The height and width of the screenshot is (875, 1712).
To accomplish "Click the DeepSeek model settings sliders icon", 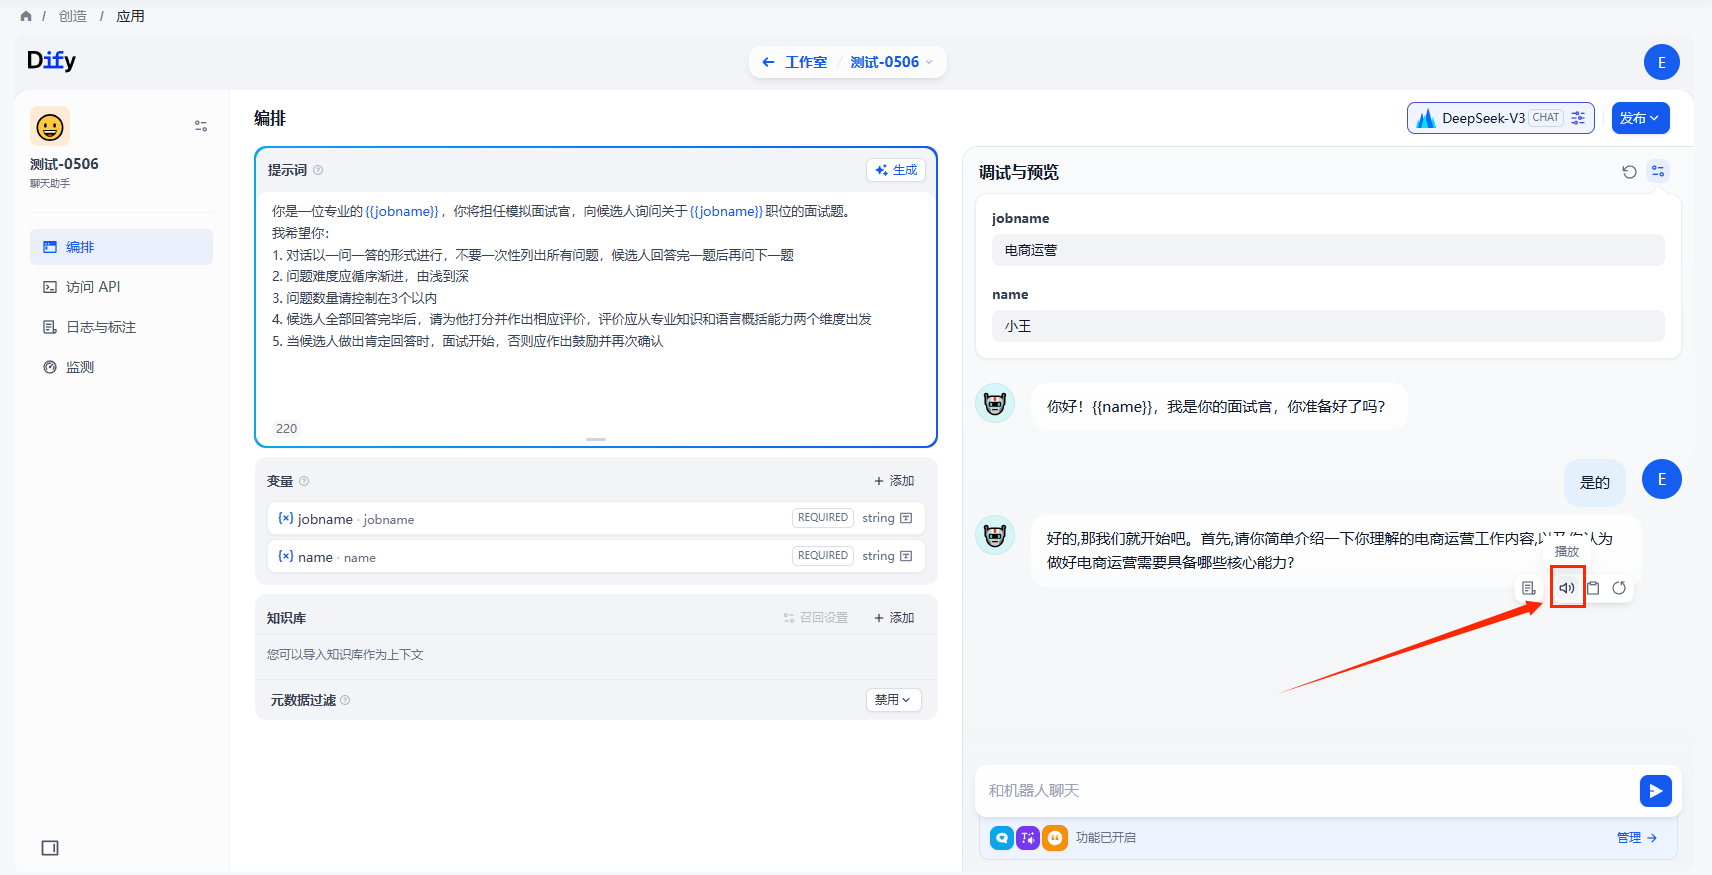I will point(1578,118).
